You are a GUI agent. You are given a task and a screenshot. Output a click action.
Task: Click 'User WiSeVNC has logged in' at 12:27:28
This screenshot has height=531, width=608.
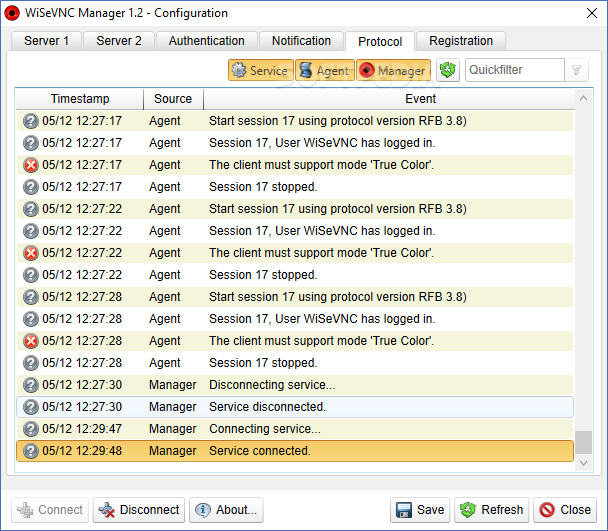[322, 319]
